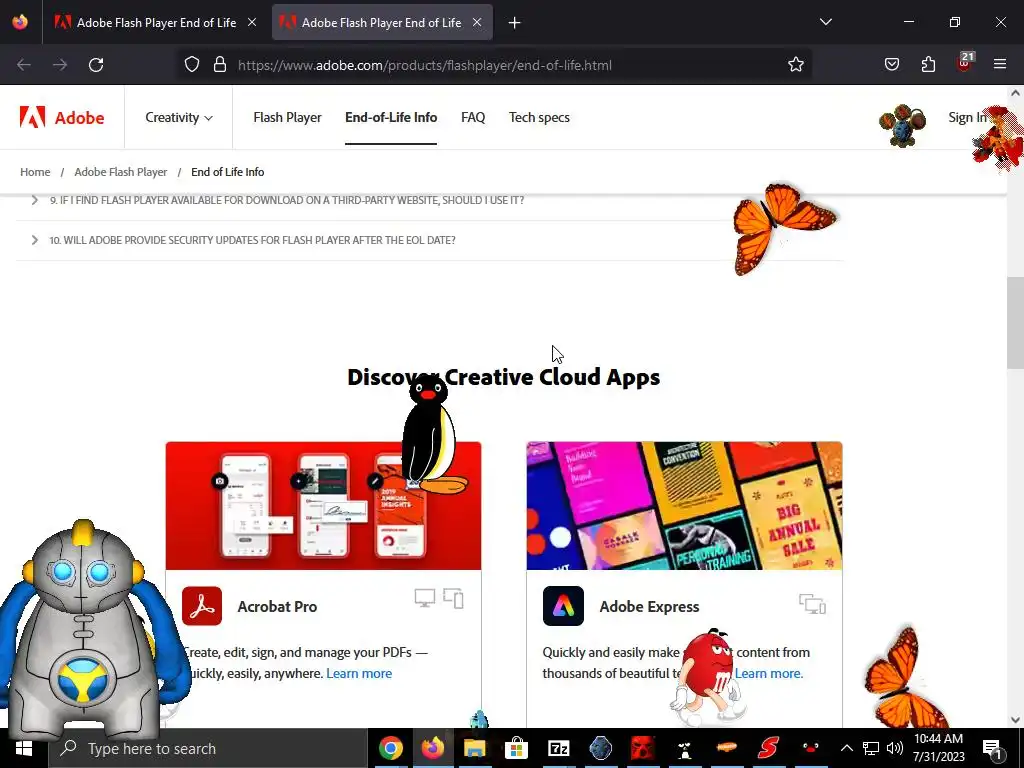Launch Google Chrome from the taskbar
1024x768 pixels.
[391, 748]
